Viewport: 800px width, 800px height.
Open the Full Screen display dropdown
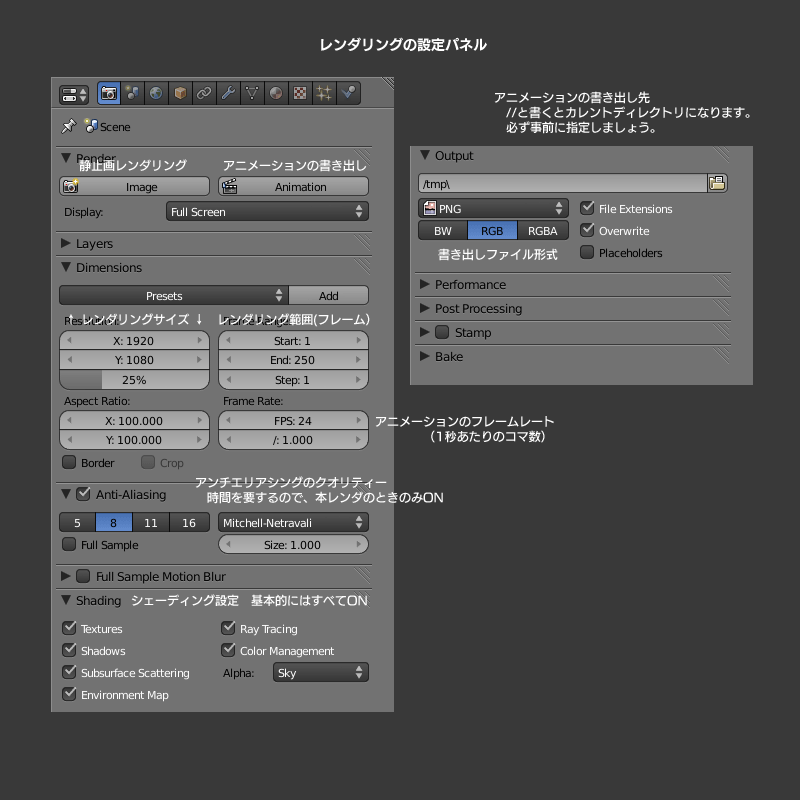[x=266, y=212]
